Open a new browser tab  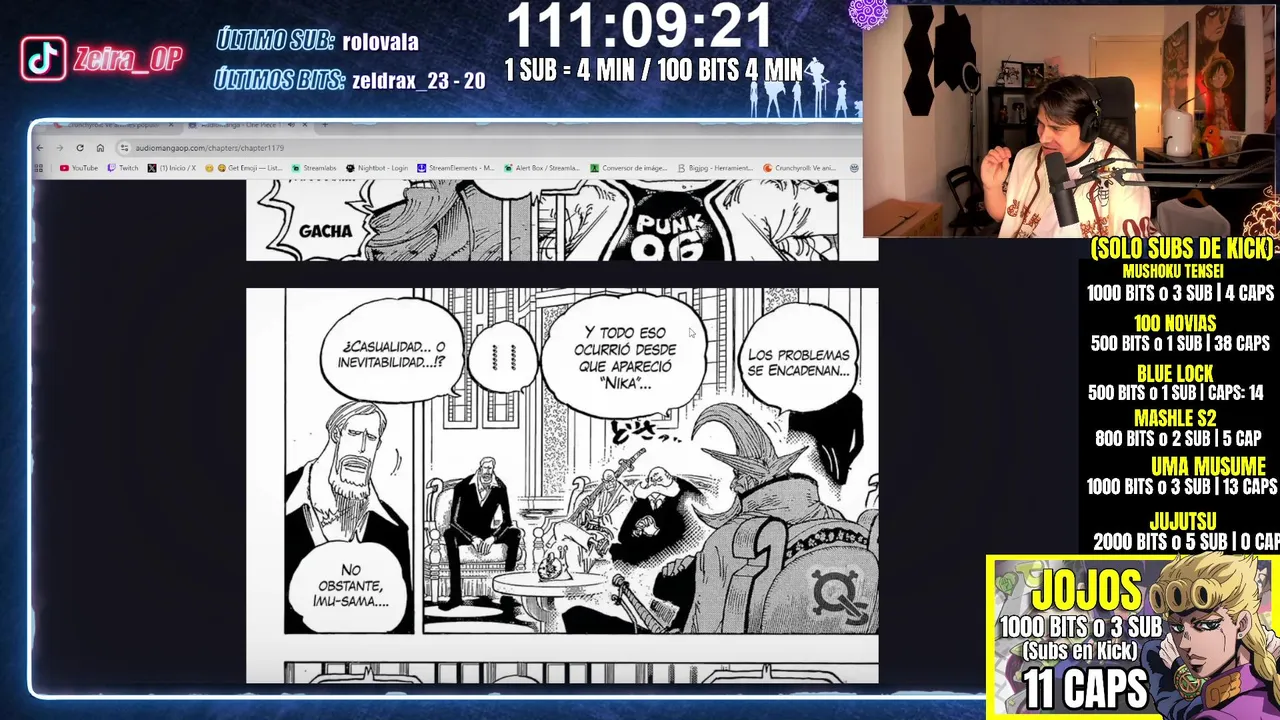point(325,125)
